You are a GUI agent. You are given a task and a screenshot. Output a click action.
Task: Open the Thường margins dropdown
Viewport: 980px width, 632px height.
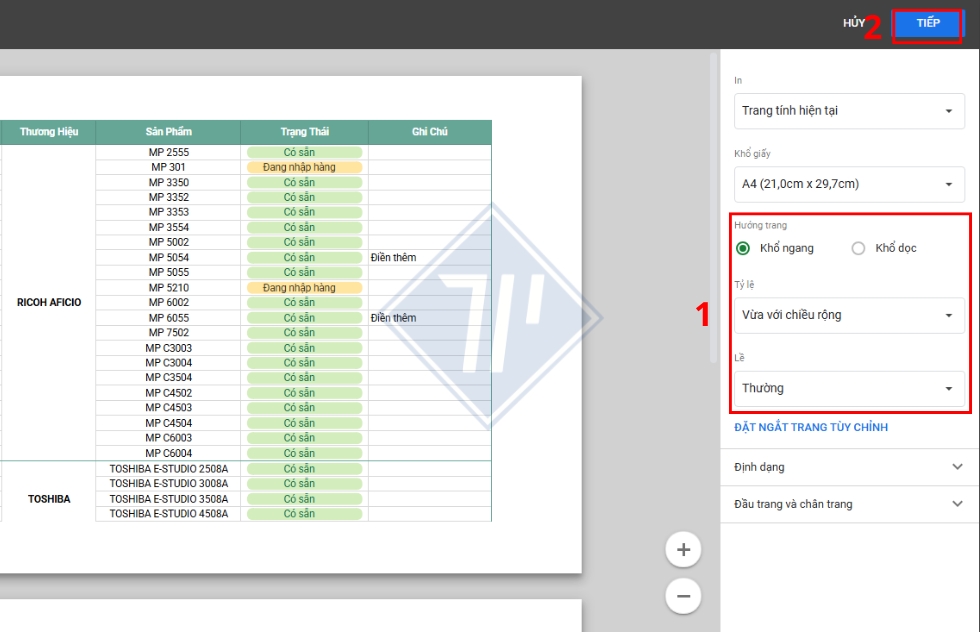(848, 388)
